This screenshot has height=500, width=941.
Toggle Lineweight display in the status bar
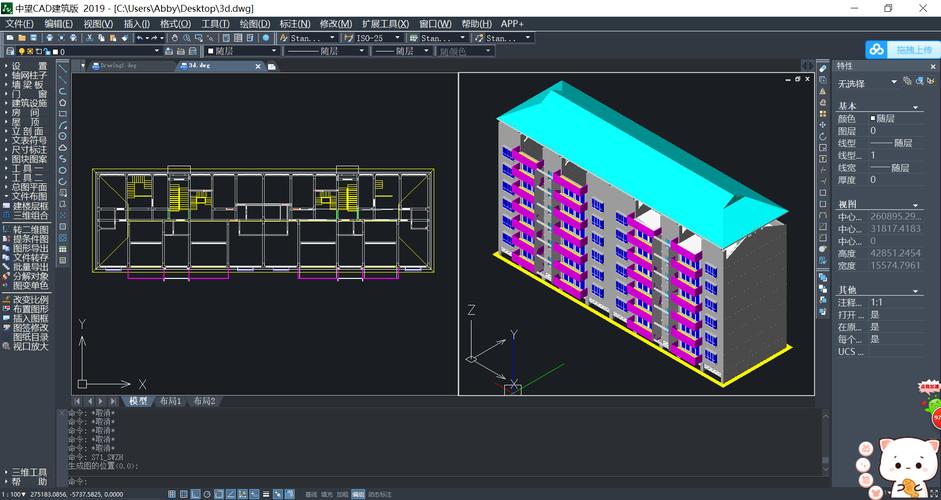(x=266, y=494)
